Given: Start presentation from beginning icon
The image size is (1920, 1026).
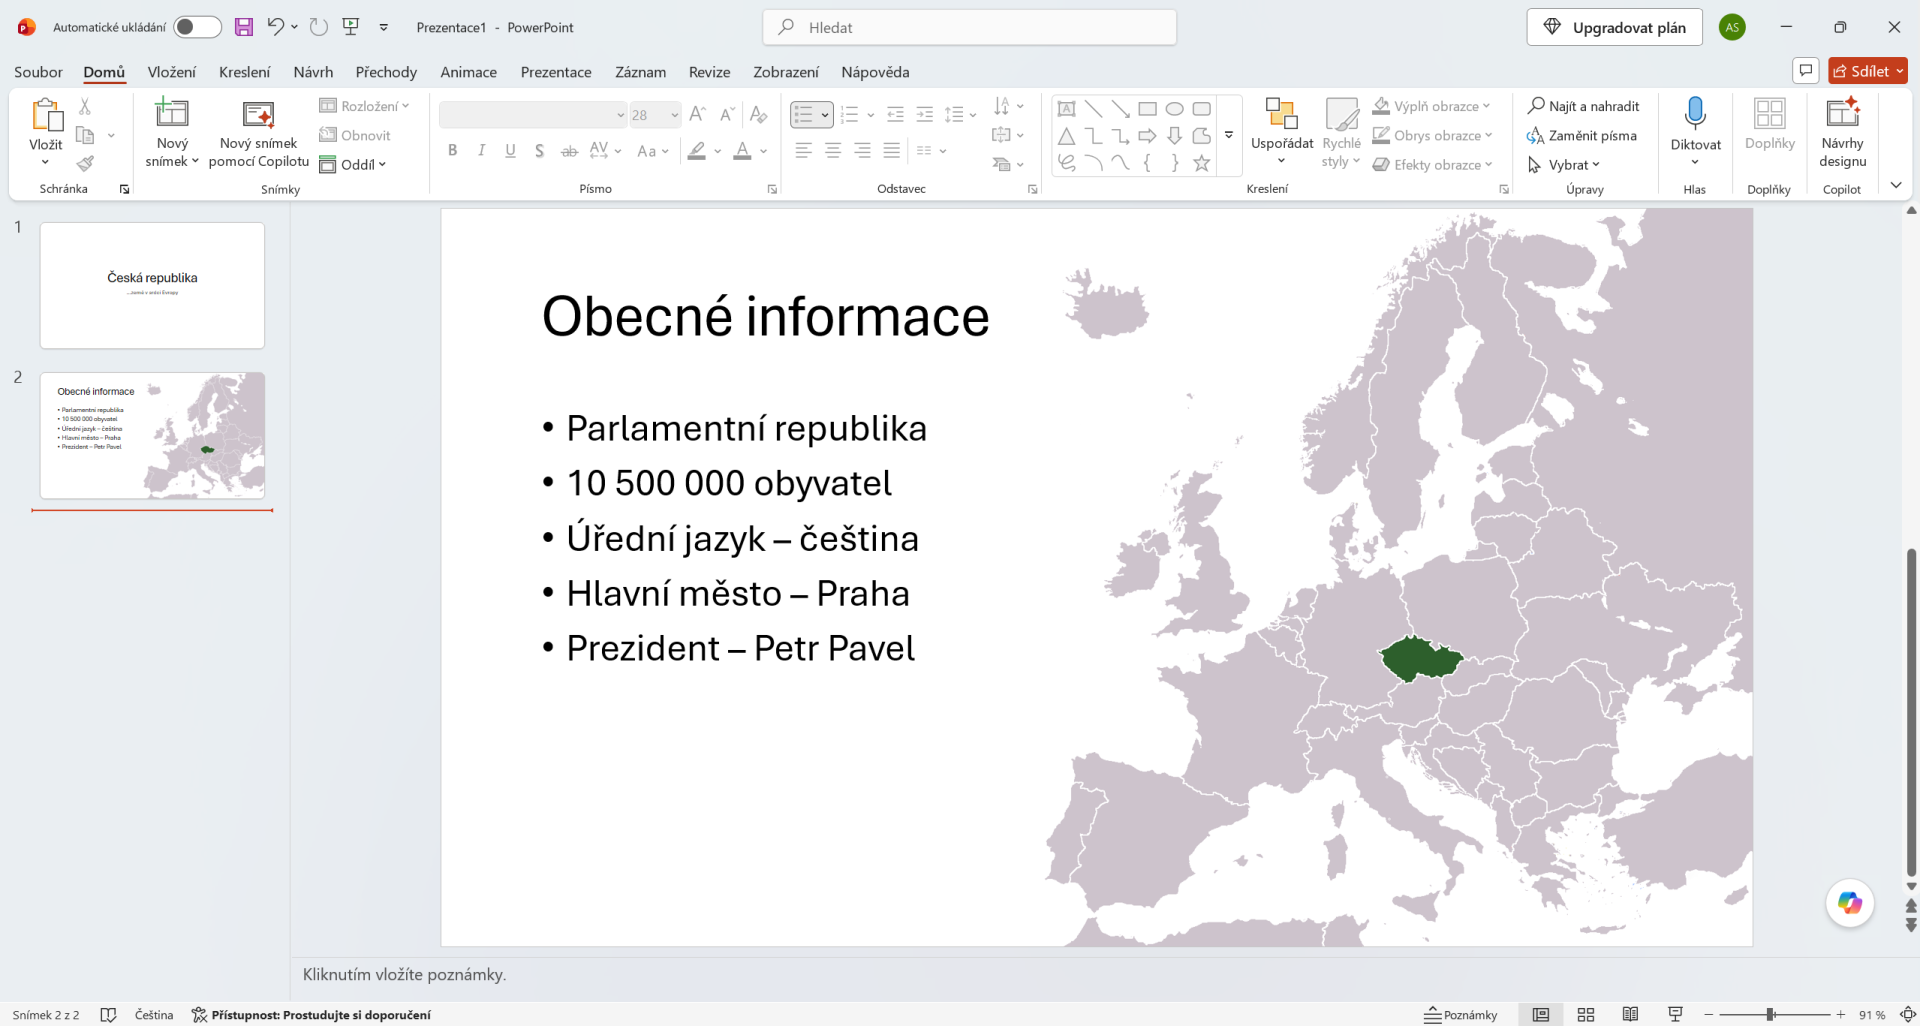Looking at the screenshot, I should 351,27.
